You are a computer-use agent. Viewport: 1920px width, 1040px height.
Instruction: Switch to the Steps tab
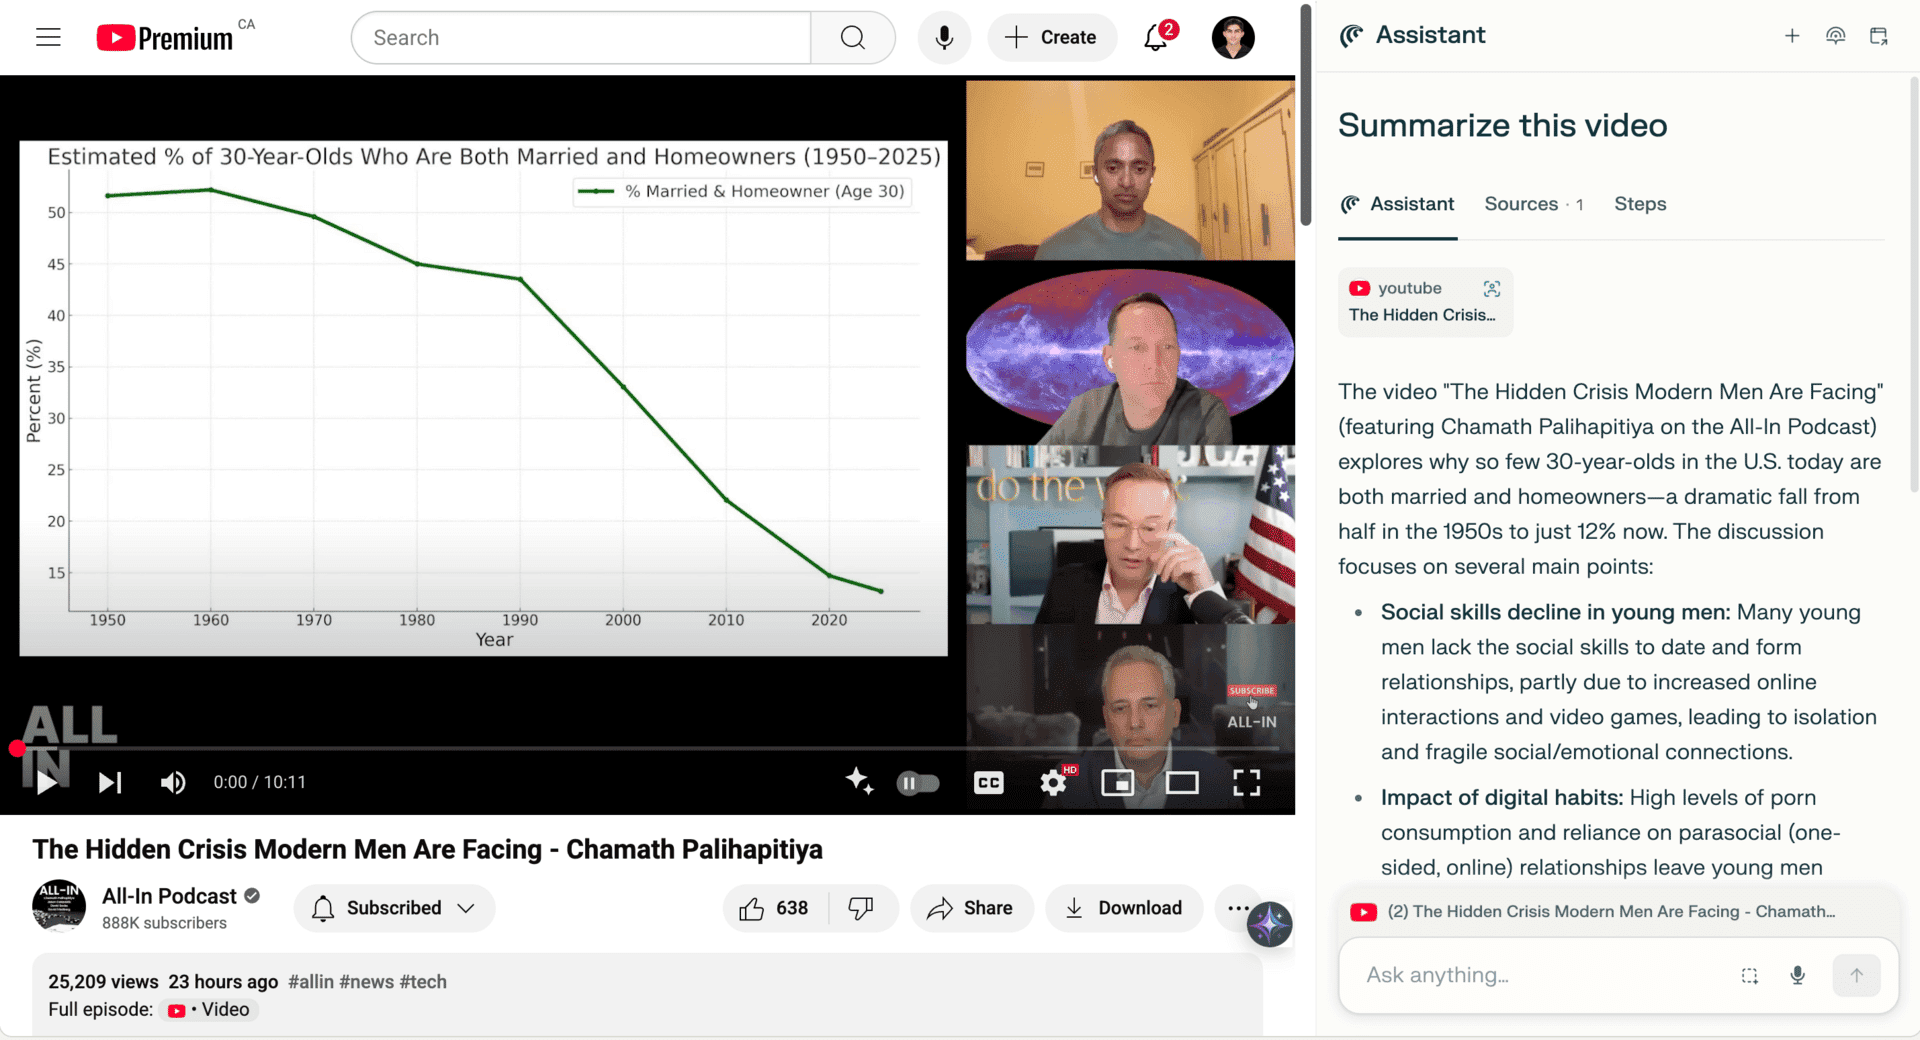pyautogui.click(x=1640, y=204)
